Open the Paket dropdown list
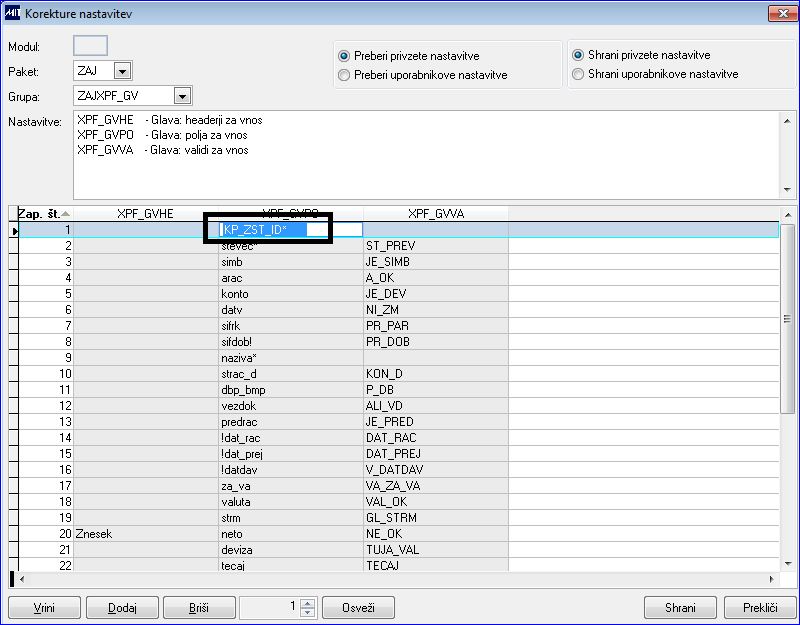This screenshot has width=800, height=625. (x=122, y=71)
